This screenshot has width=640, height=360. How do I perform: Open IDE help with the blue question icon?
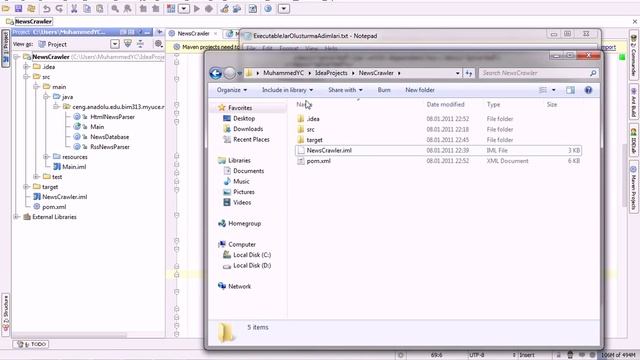click(268, 9)
